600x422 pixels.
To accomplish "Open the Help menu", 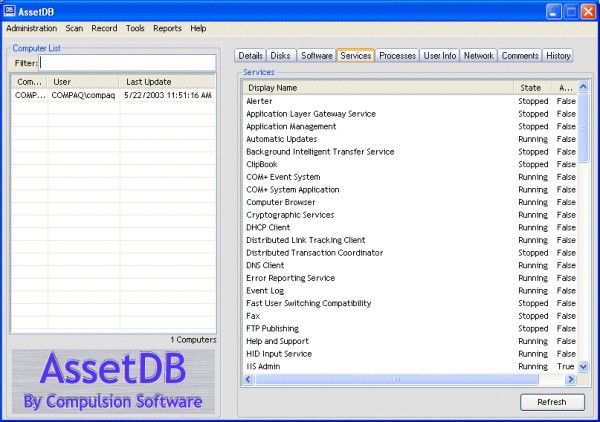I will tap(198, 28).
